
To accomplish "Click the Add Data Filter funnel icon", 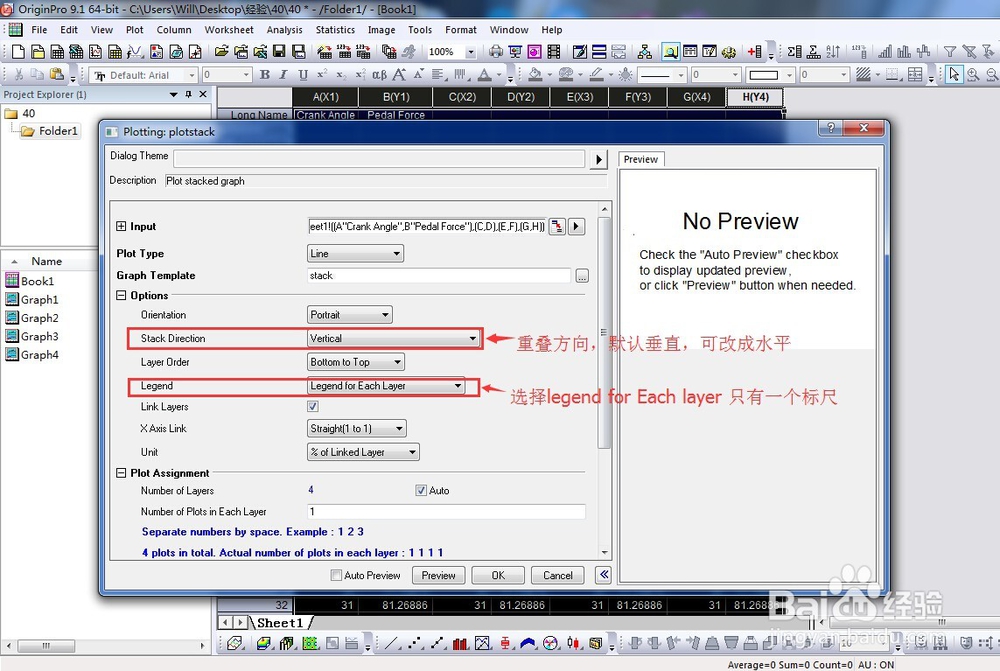I will click(x=950, y=52).
